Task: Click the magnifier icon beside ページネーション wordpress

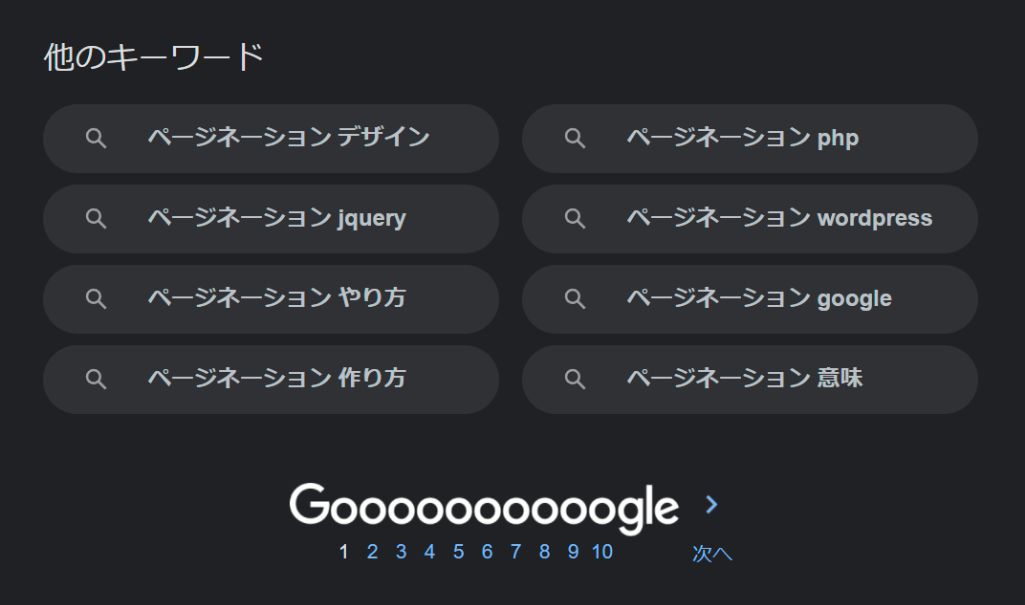Action: (575, 218)
